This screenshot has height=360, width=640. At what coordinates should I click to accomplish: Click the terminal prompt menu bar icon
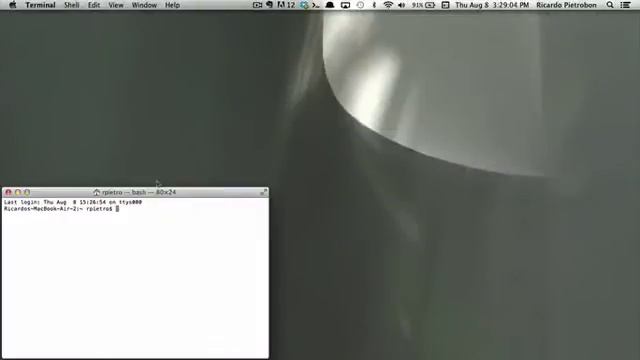[x=316, y=5]
